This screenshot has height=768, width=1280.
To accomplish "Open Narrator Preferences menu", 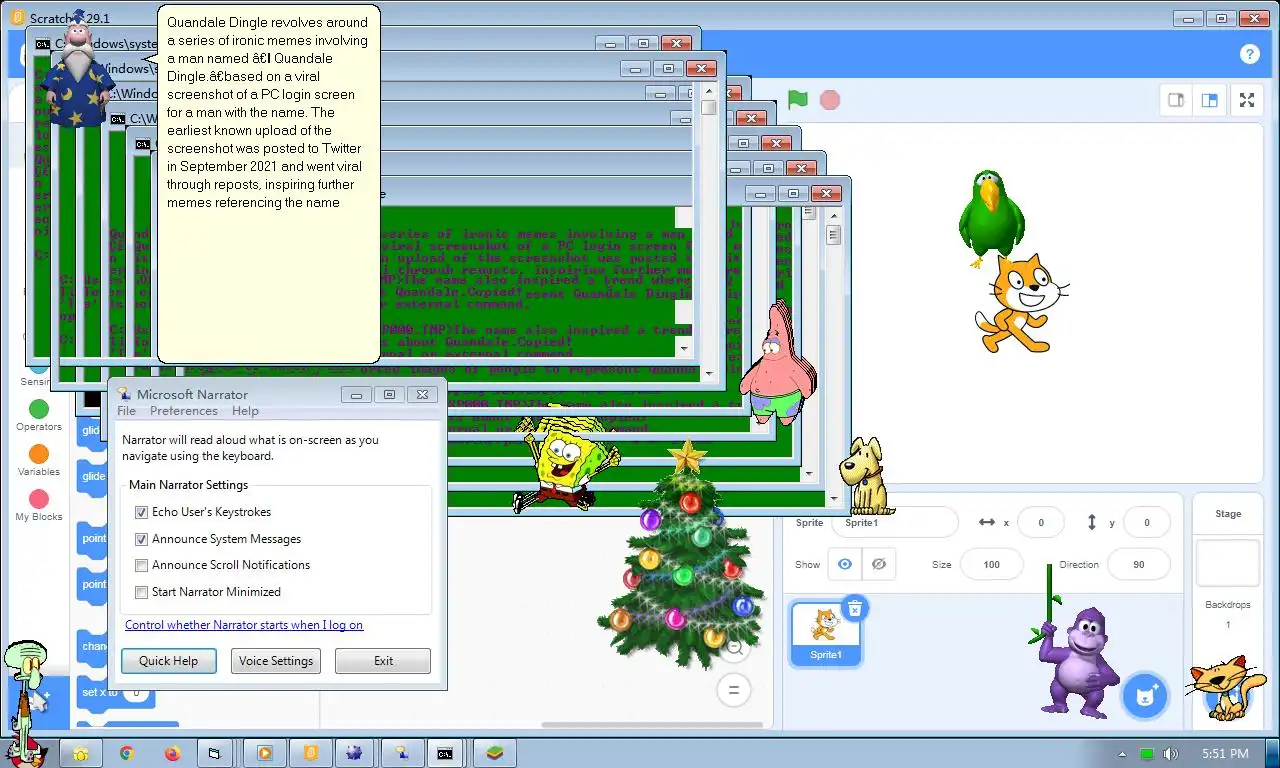I will (x=184, y=411).
